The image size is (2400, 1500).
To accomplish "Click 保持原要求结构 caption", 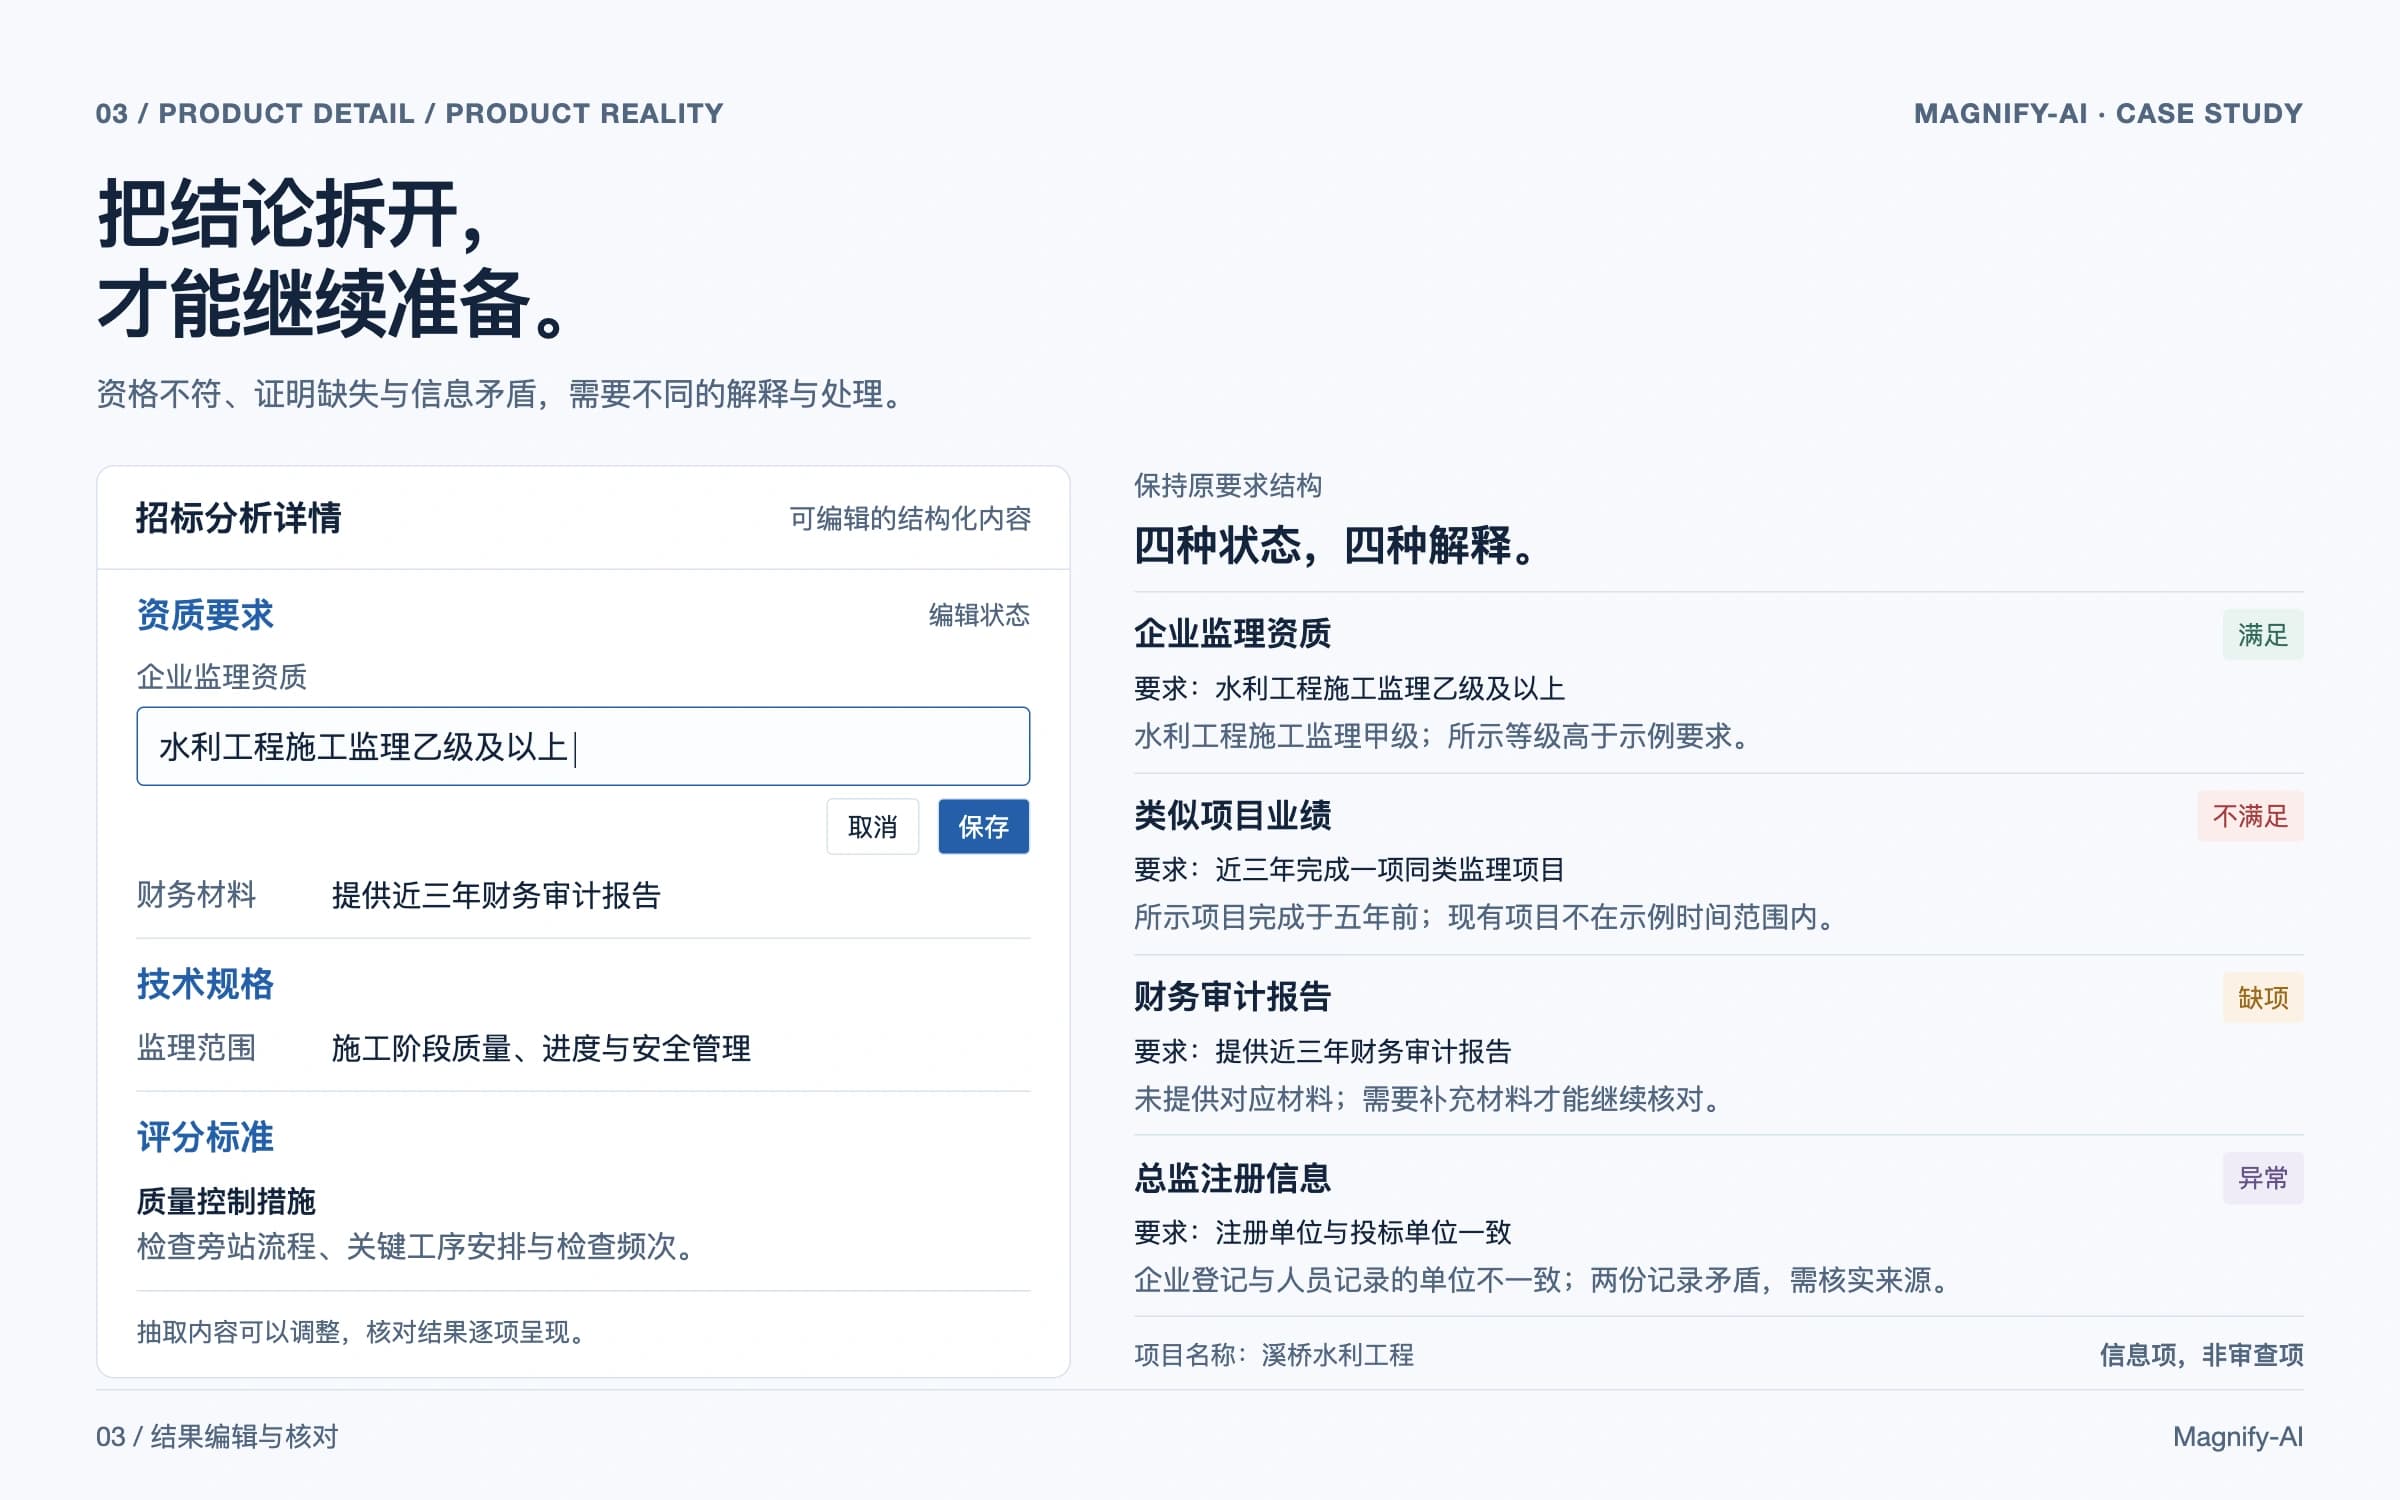I will coord(1228,486).
